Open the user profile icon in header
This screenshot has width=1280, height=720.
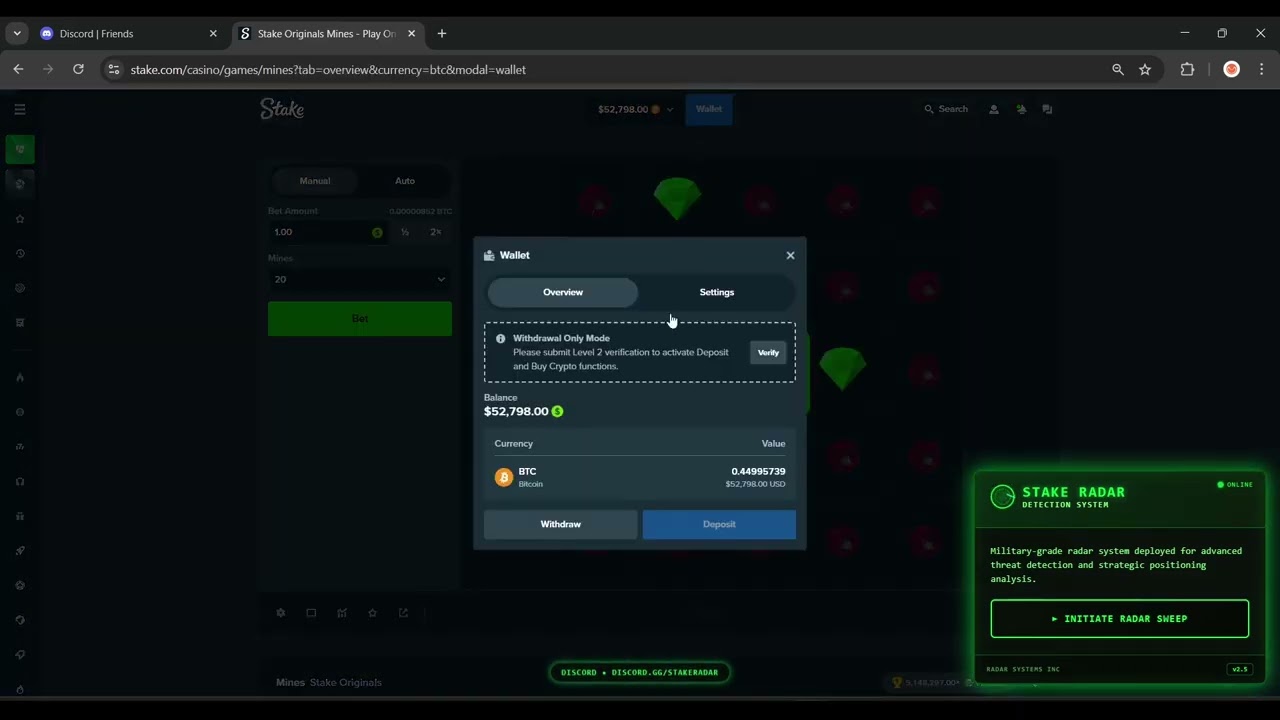click(993, 109)
